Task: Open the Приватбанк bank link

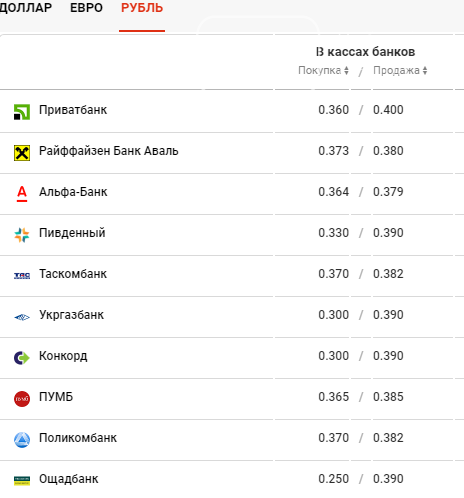Action: [73, 110]
